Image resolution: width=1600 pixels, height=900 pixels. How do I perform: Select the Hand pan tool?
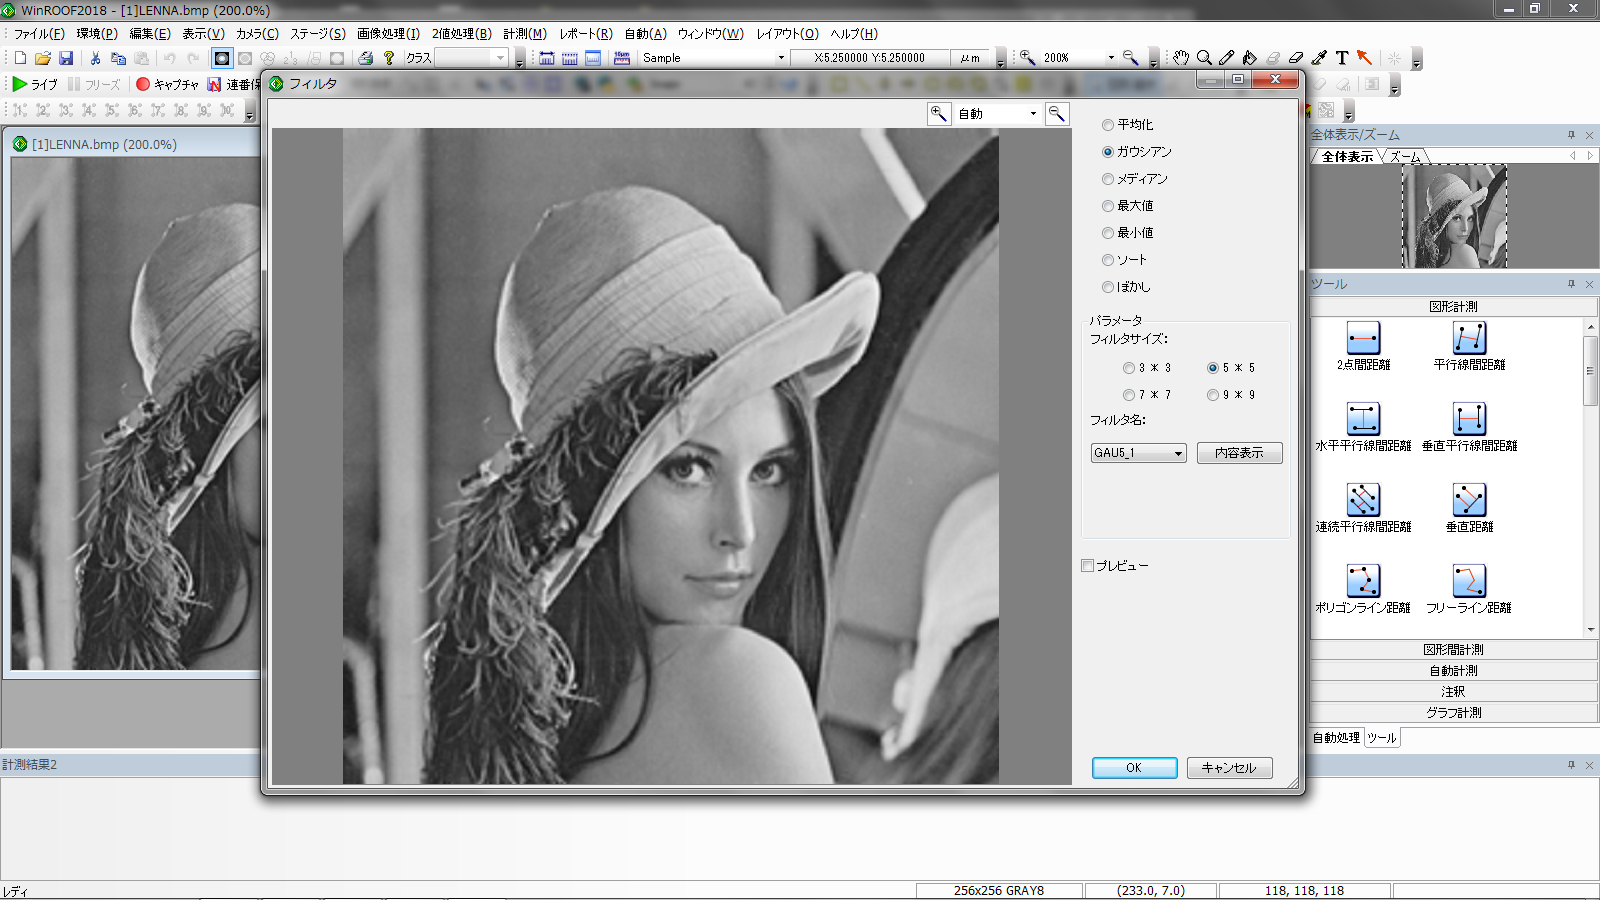(1181, 58)
